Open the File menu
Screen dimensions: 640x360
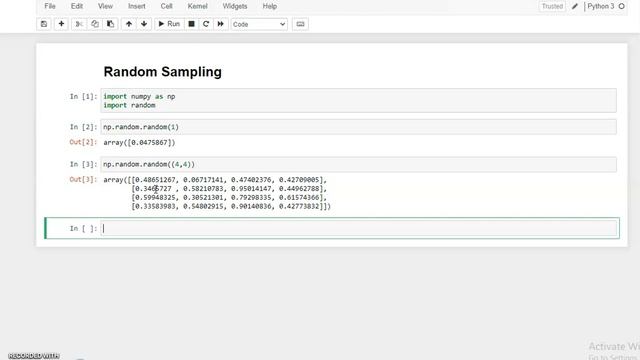coord(50,6)
